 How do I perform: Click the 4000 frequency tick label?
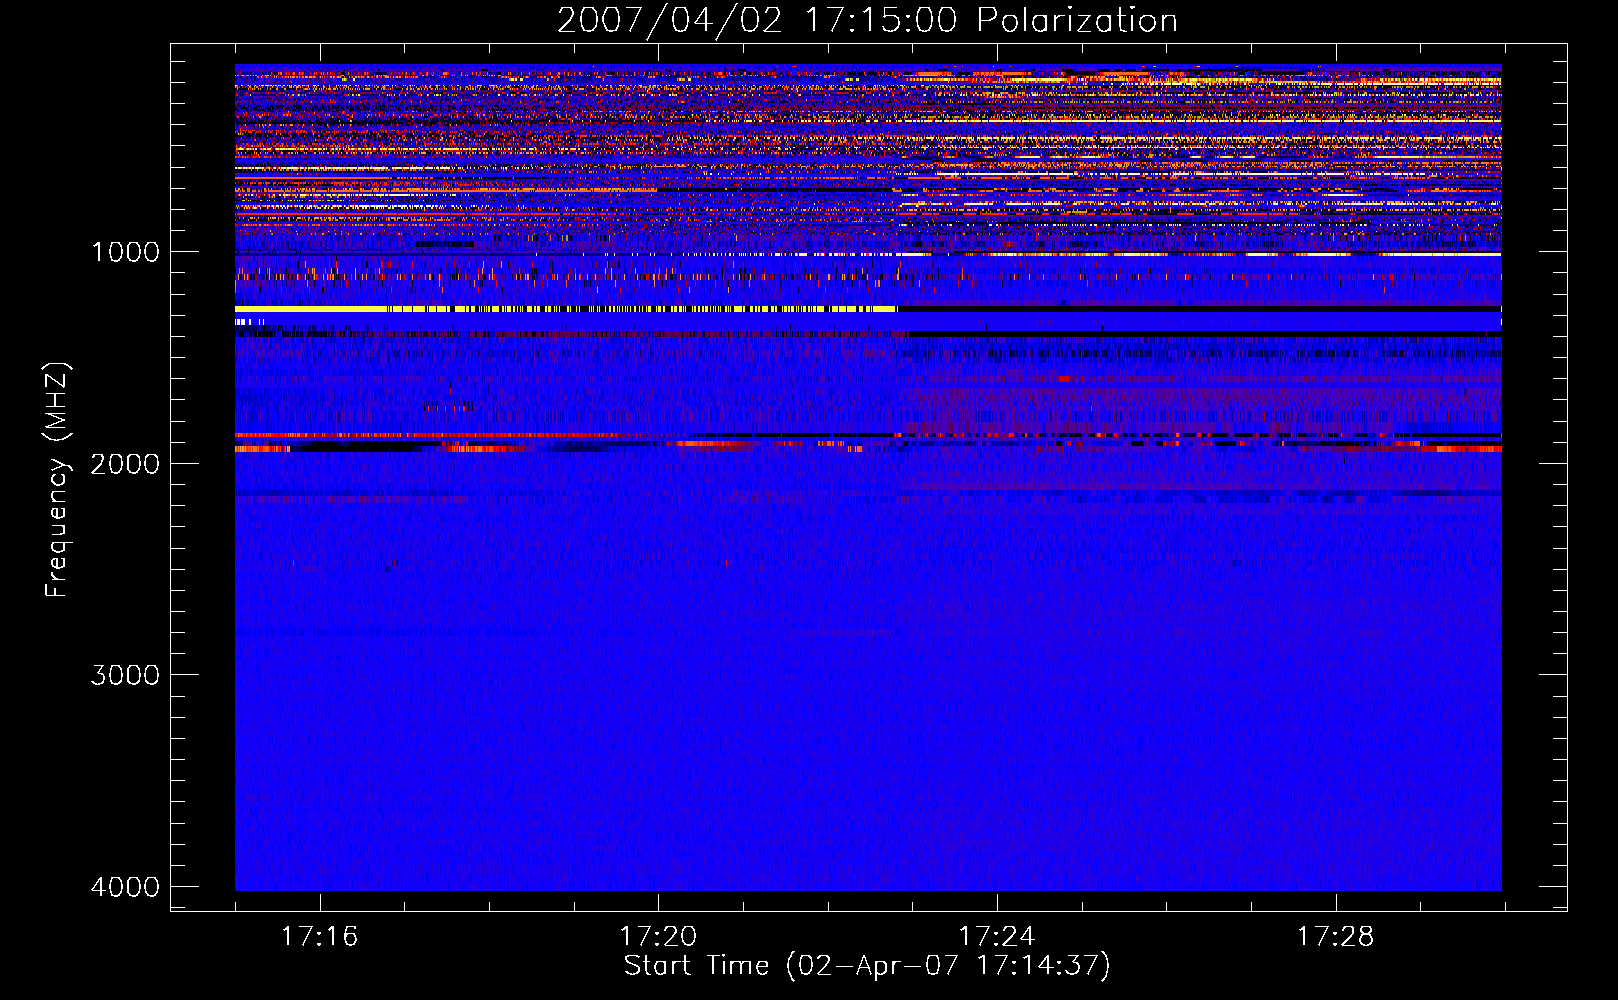pyautogui.click(x=125, y=887)
